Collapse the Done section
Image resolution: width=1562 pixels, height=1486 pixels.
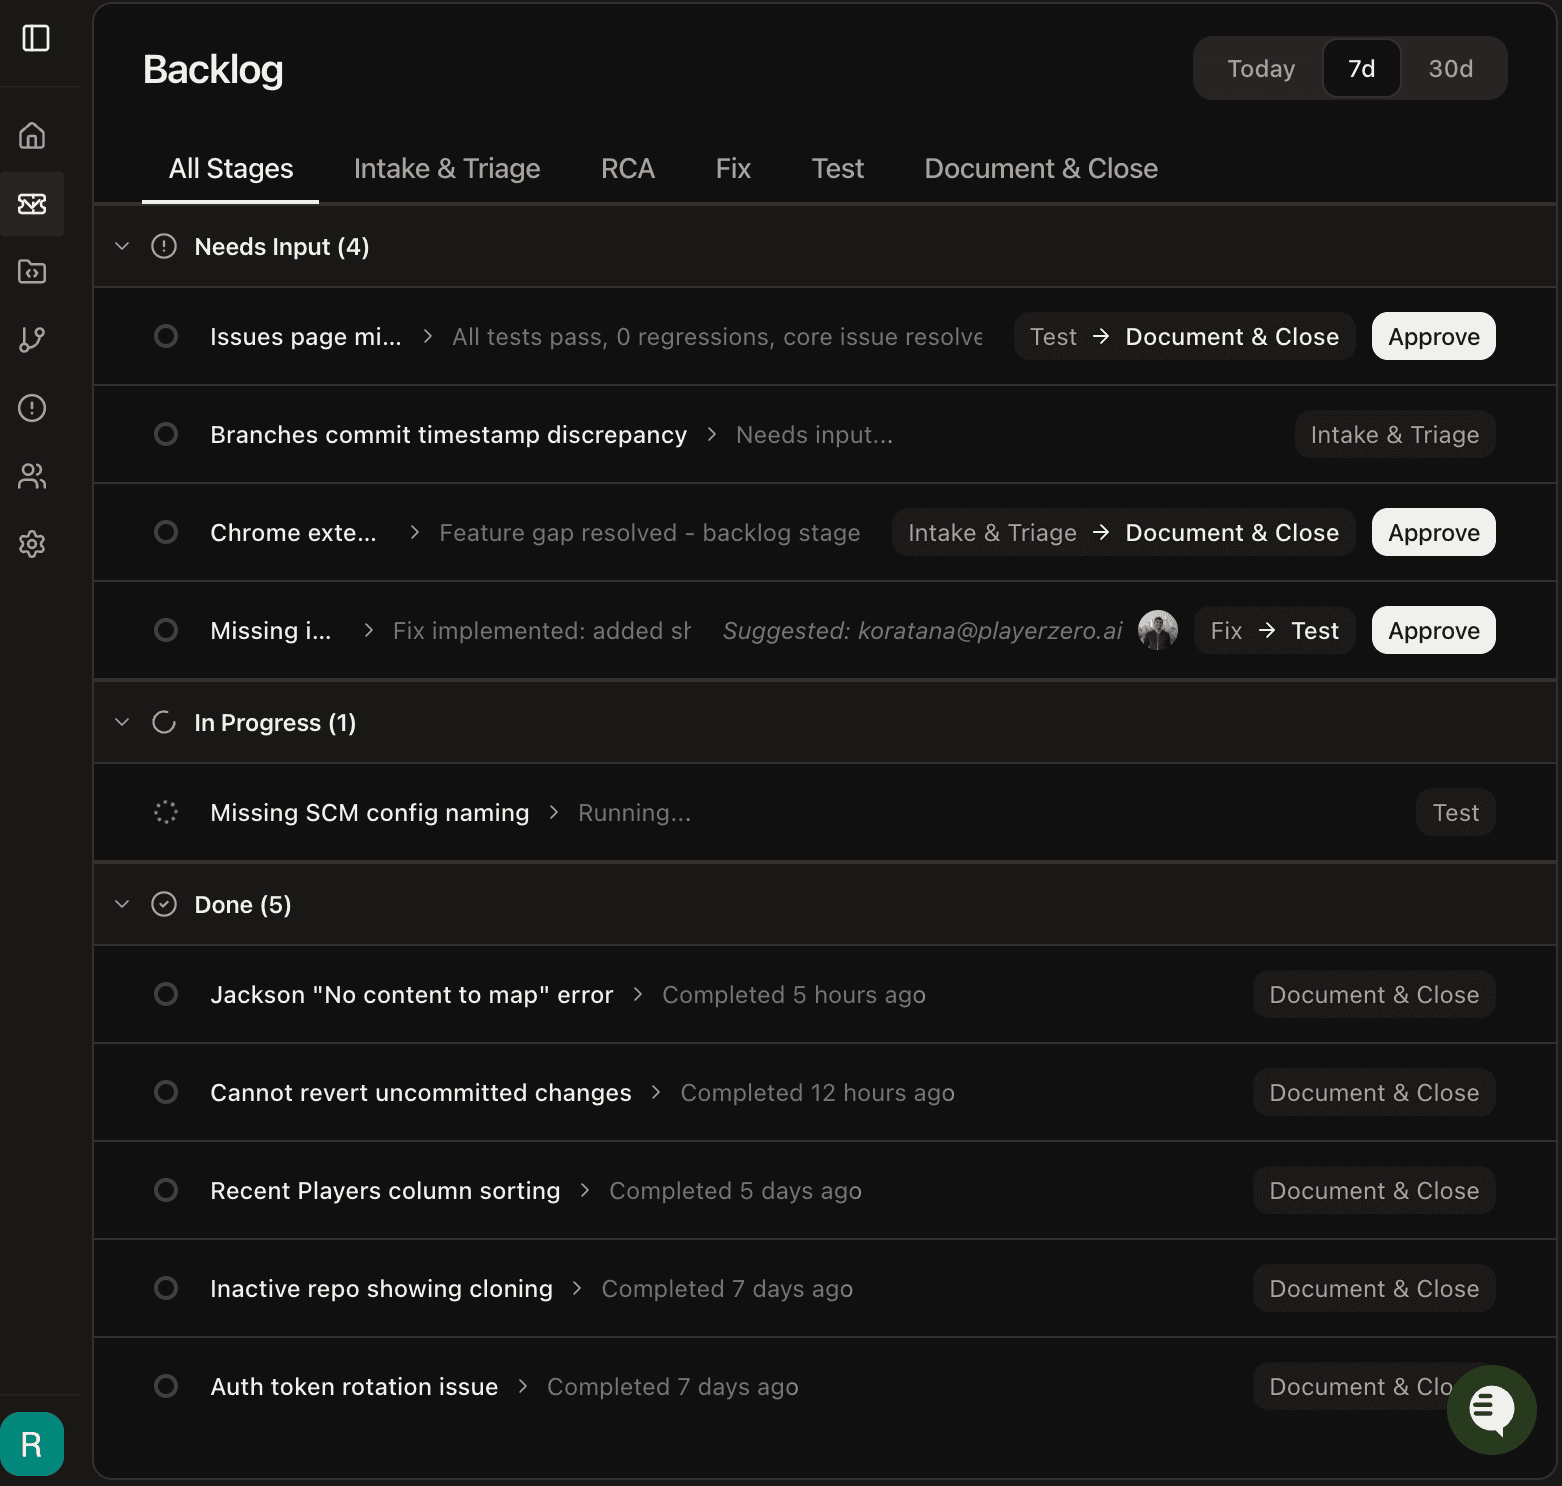122,904
